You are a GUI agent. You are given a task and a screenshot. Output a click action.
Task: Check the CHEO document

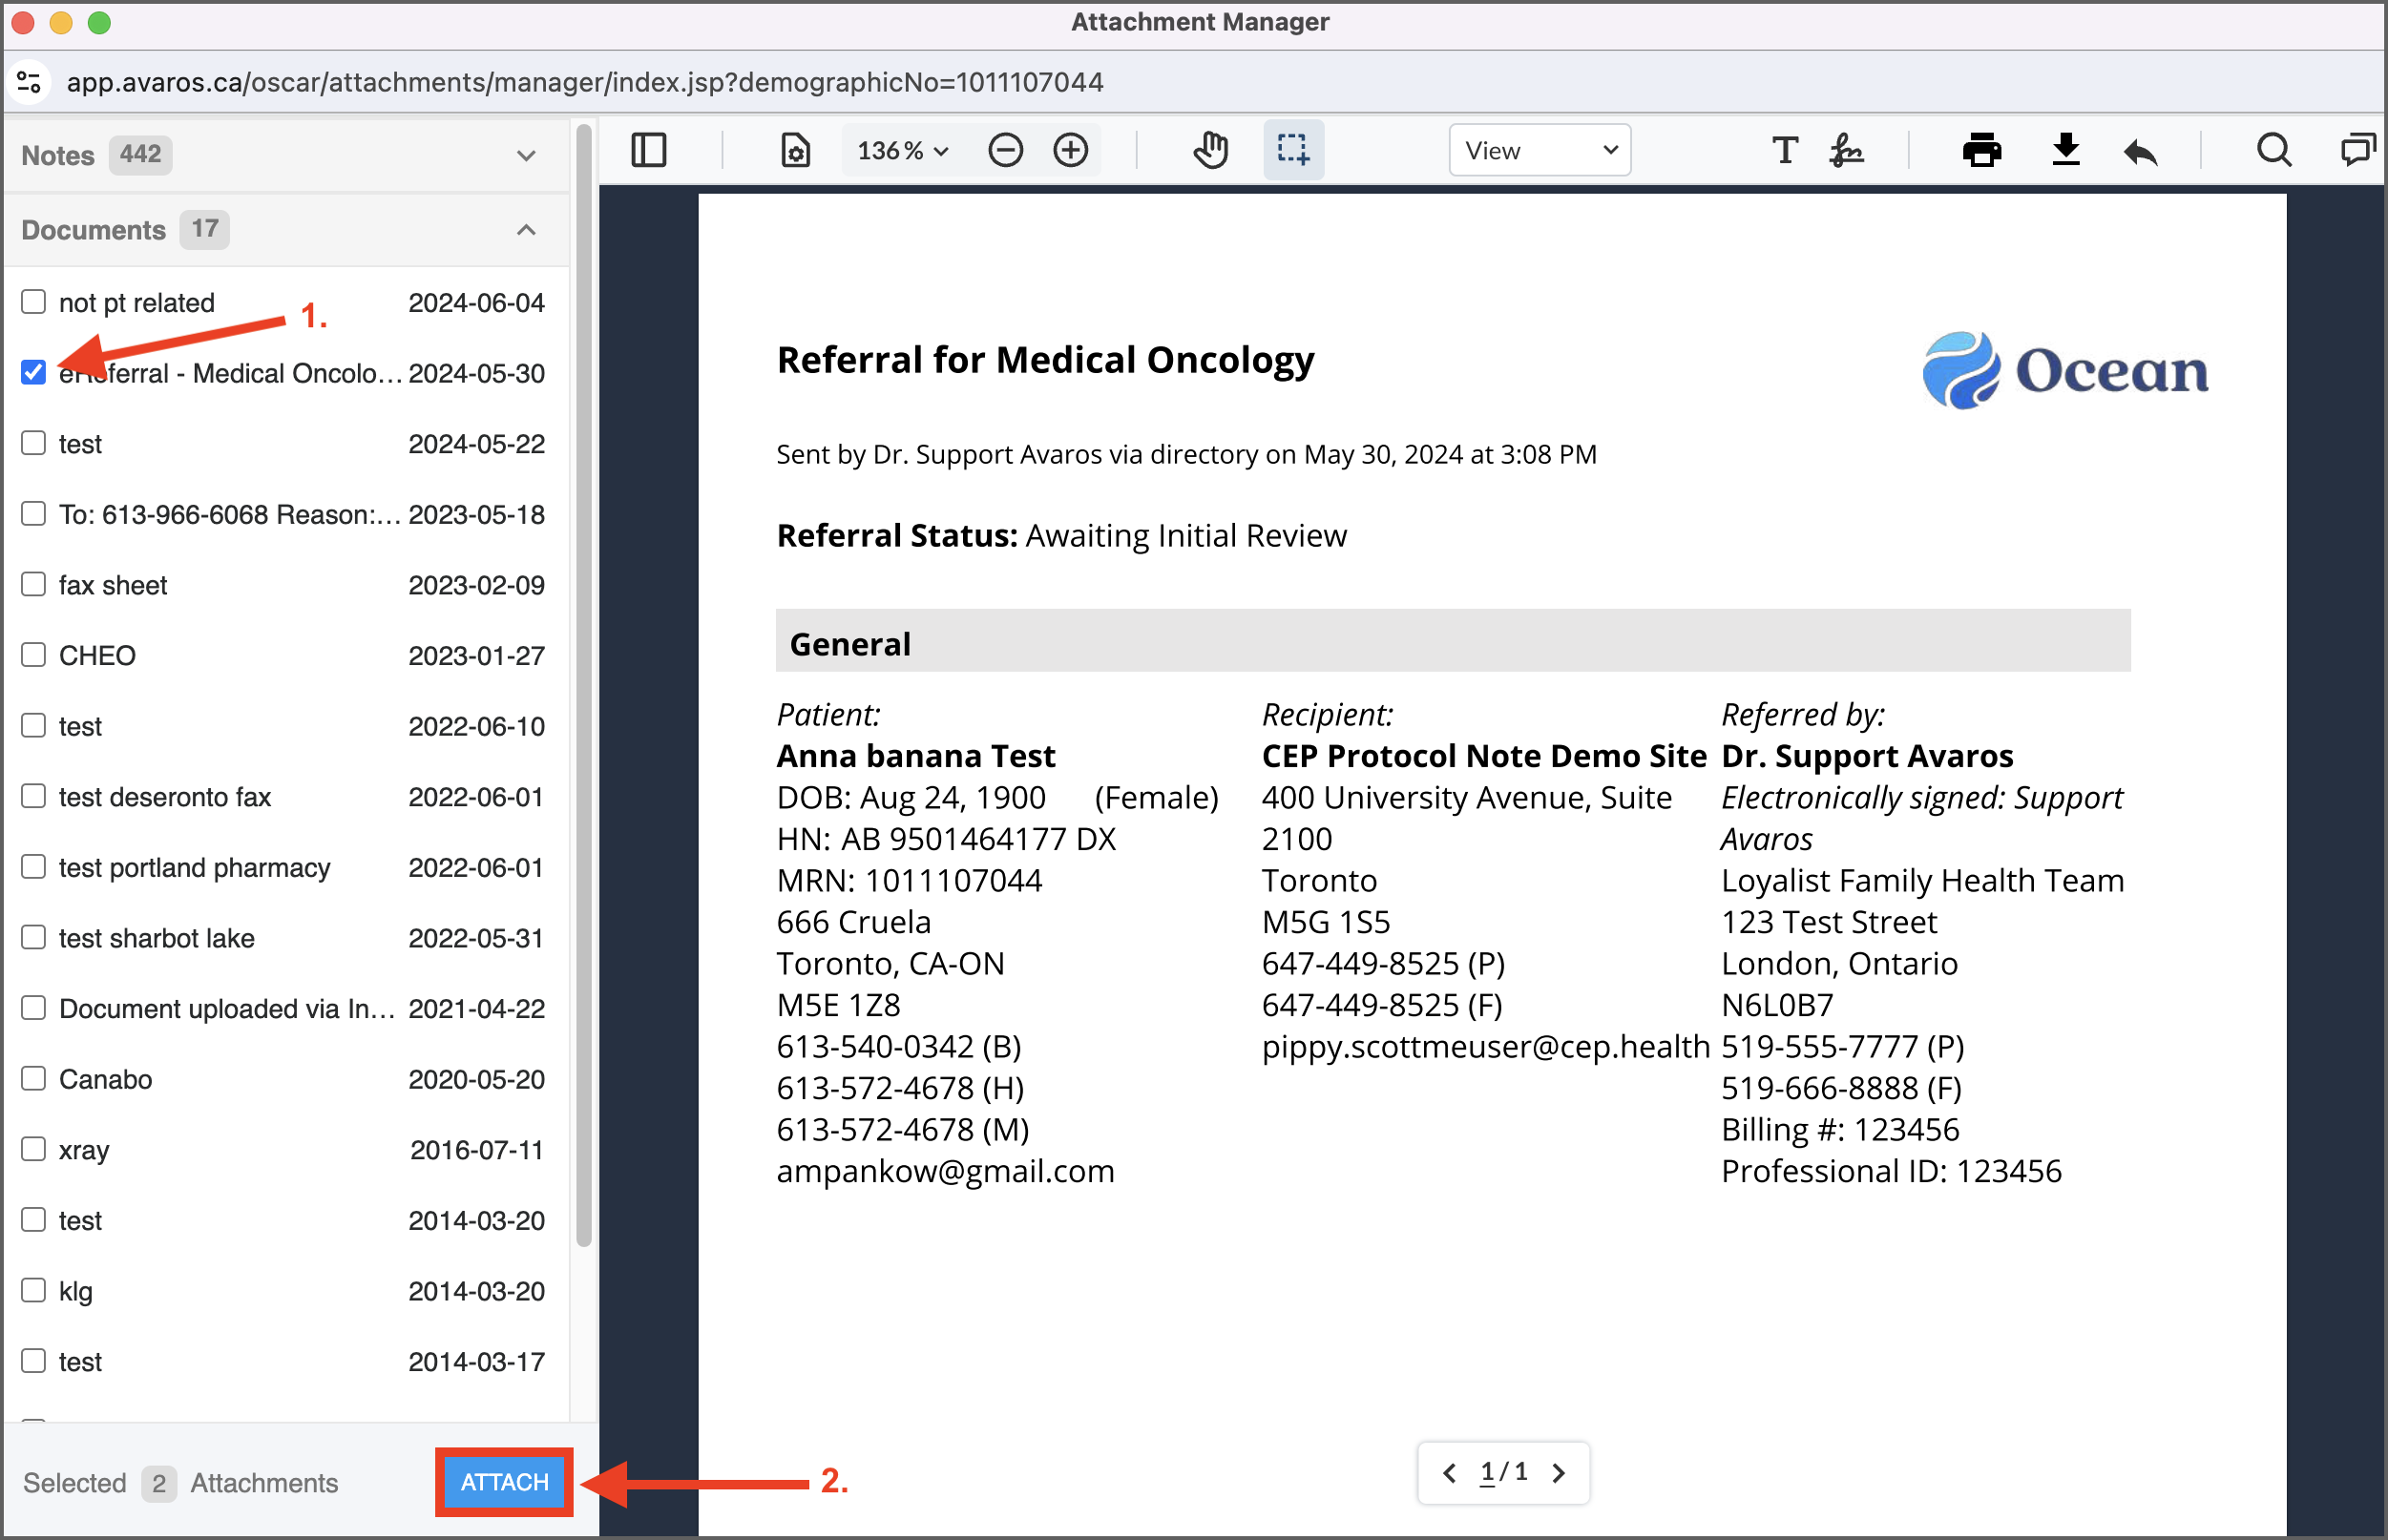34,654
